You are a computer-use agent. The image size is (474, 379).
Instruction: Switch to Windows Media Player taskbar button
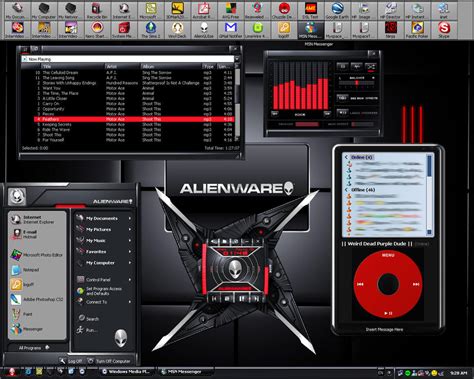[x=127, y=371]
